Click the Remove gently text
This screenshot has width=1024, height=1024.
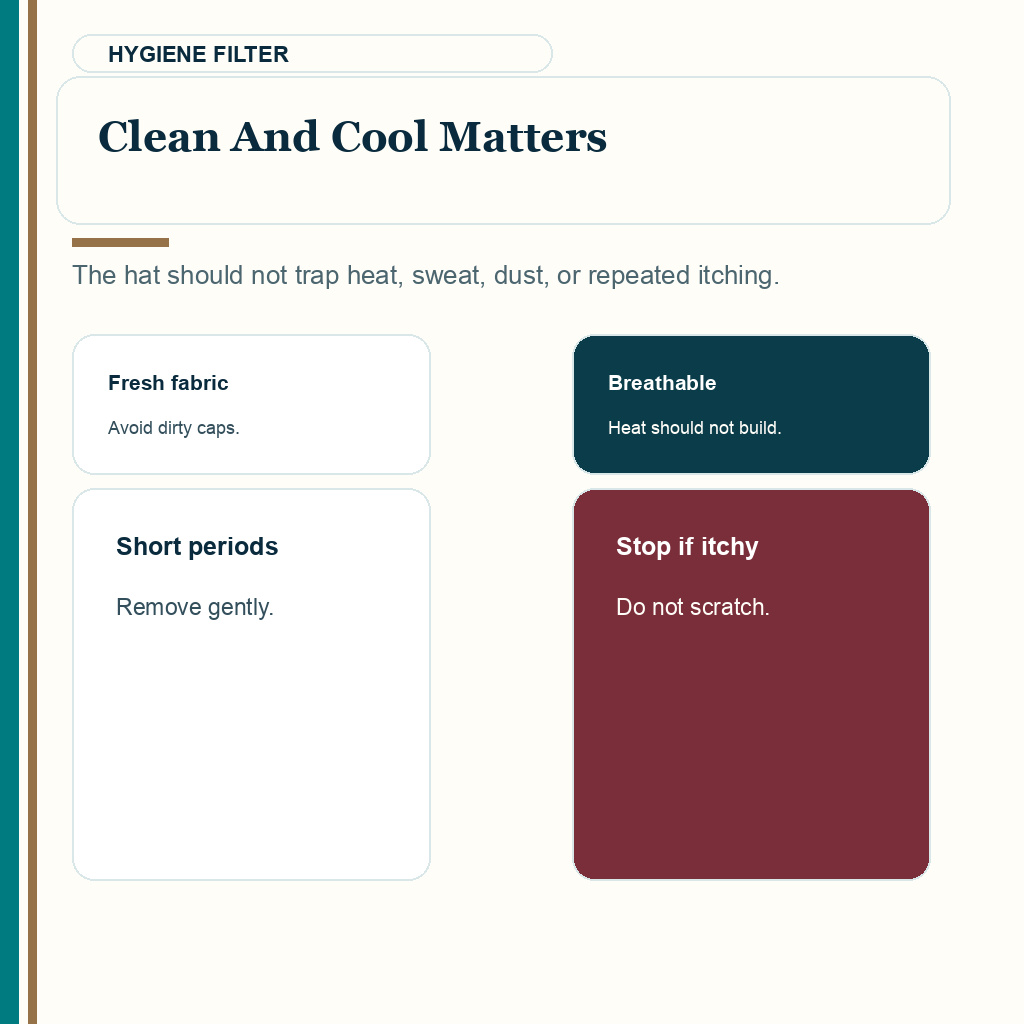[x=195, y=607]
